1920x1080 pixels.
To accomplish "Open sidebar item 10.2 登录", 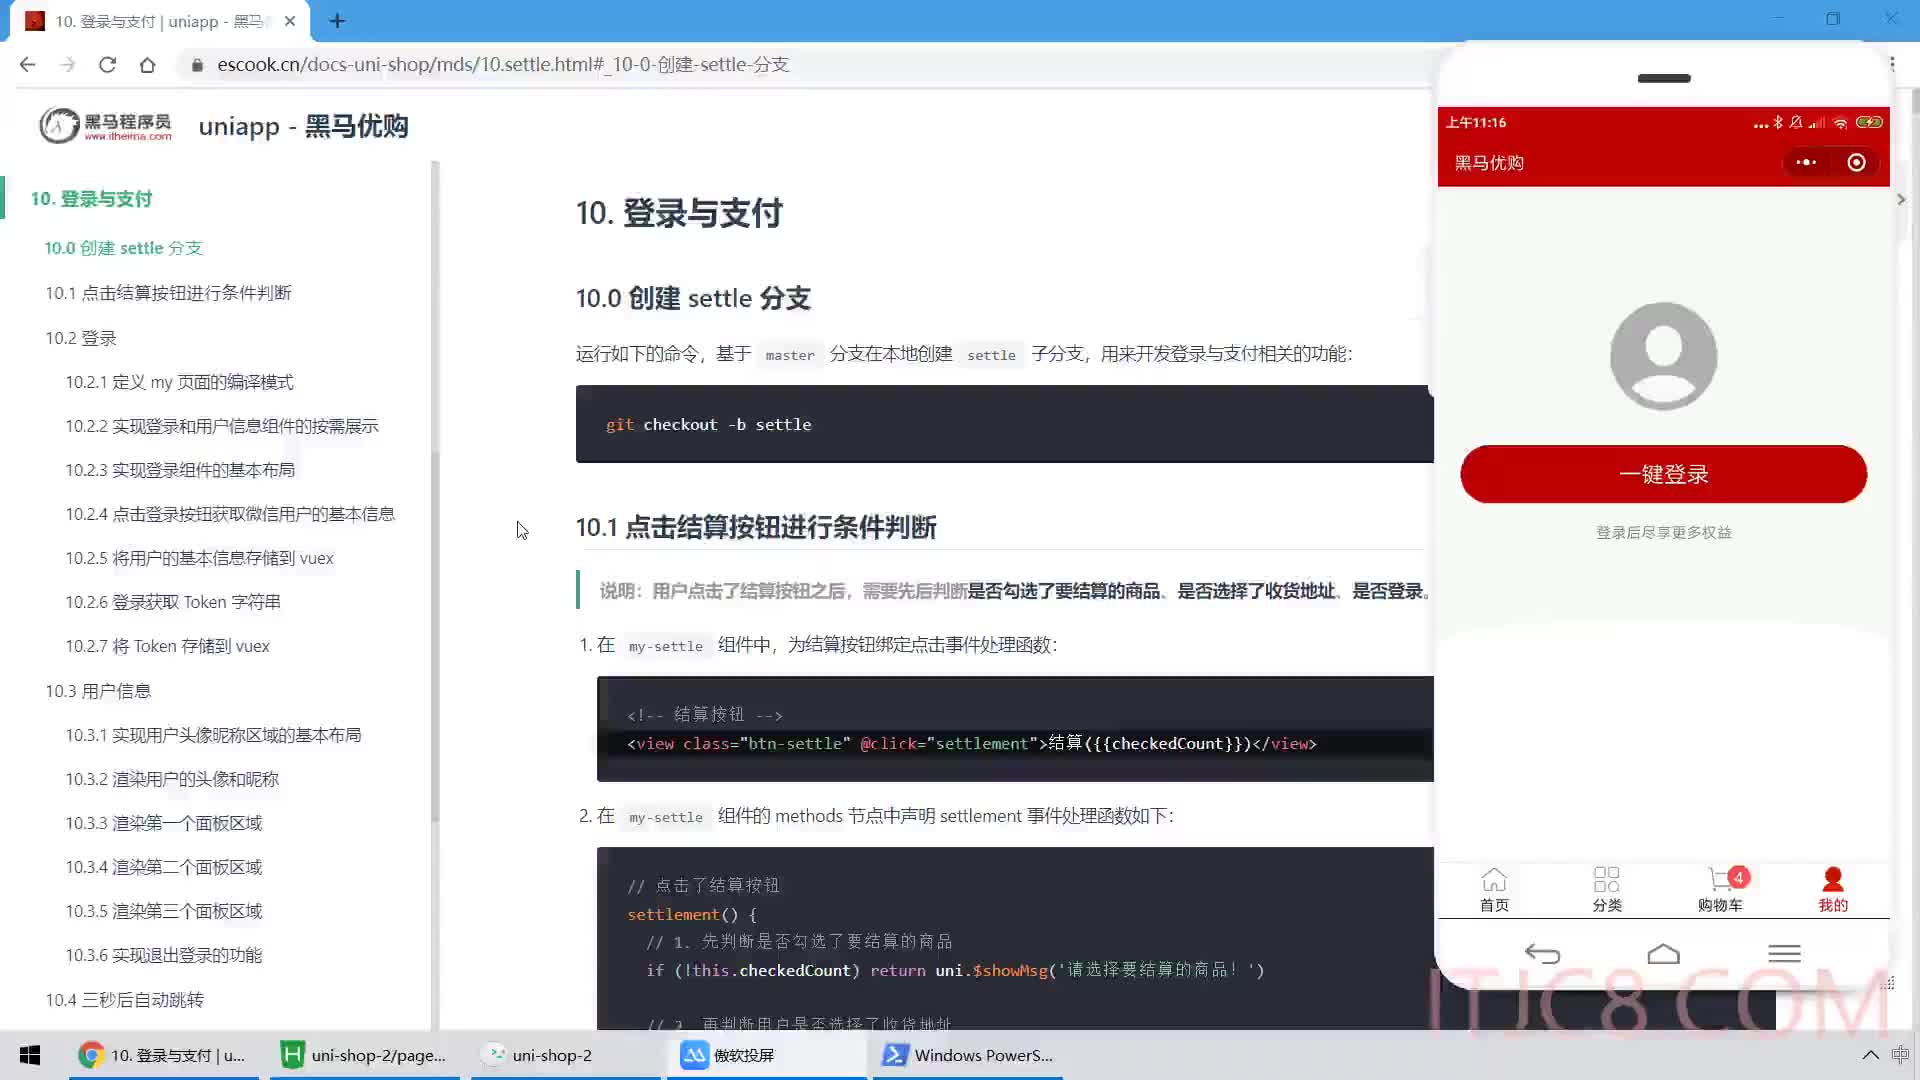I will click(x=81, y=338).
